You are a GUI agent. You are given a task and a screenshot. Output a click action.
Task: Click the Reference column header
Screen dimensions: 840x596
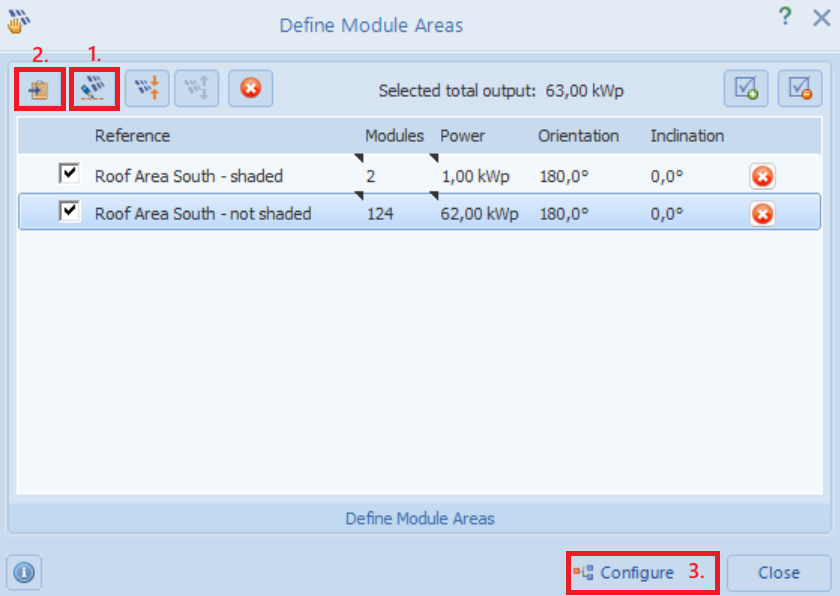coord(132,136)
